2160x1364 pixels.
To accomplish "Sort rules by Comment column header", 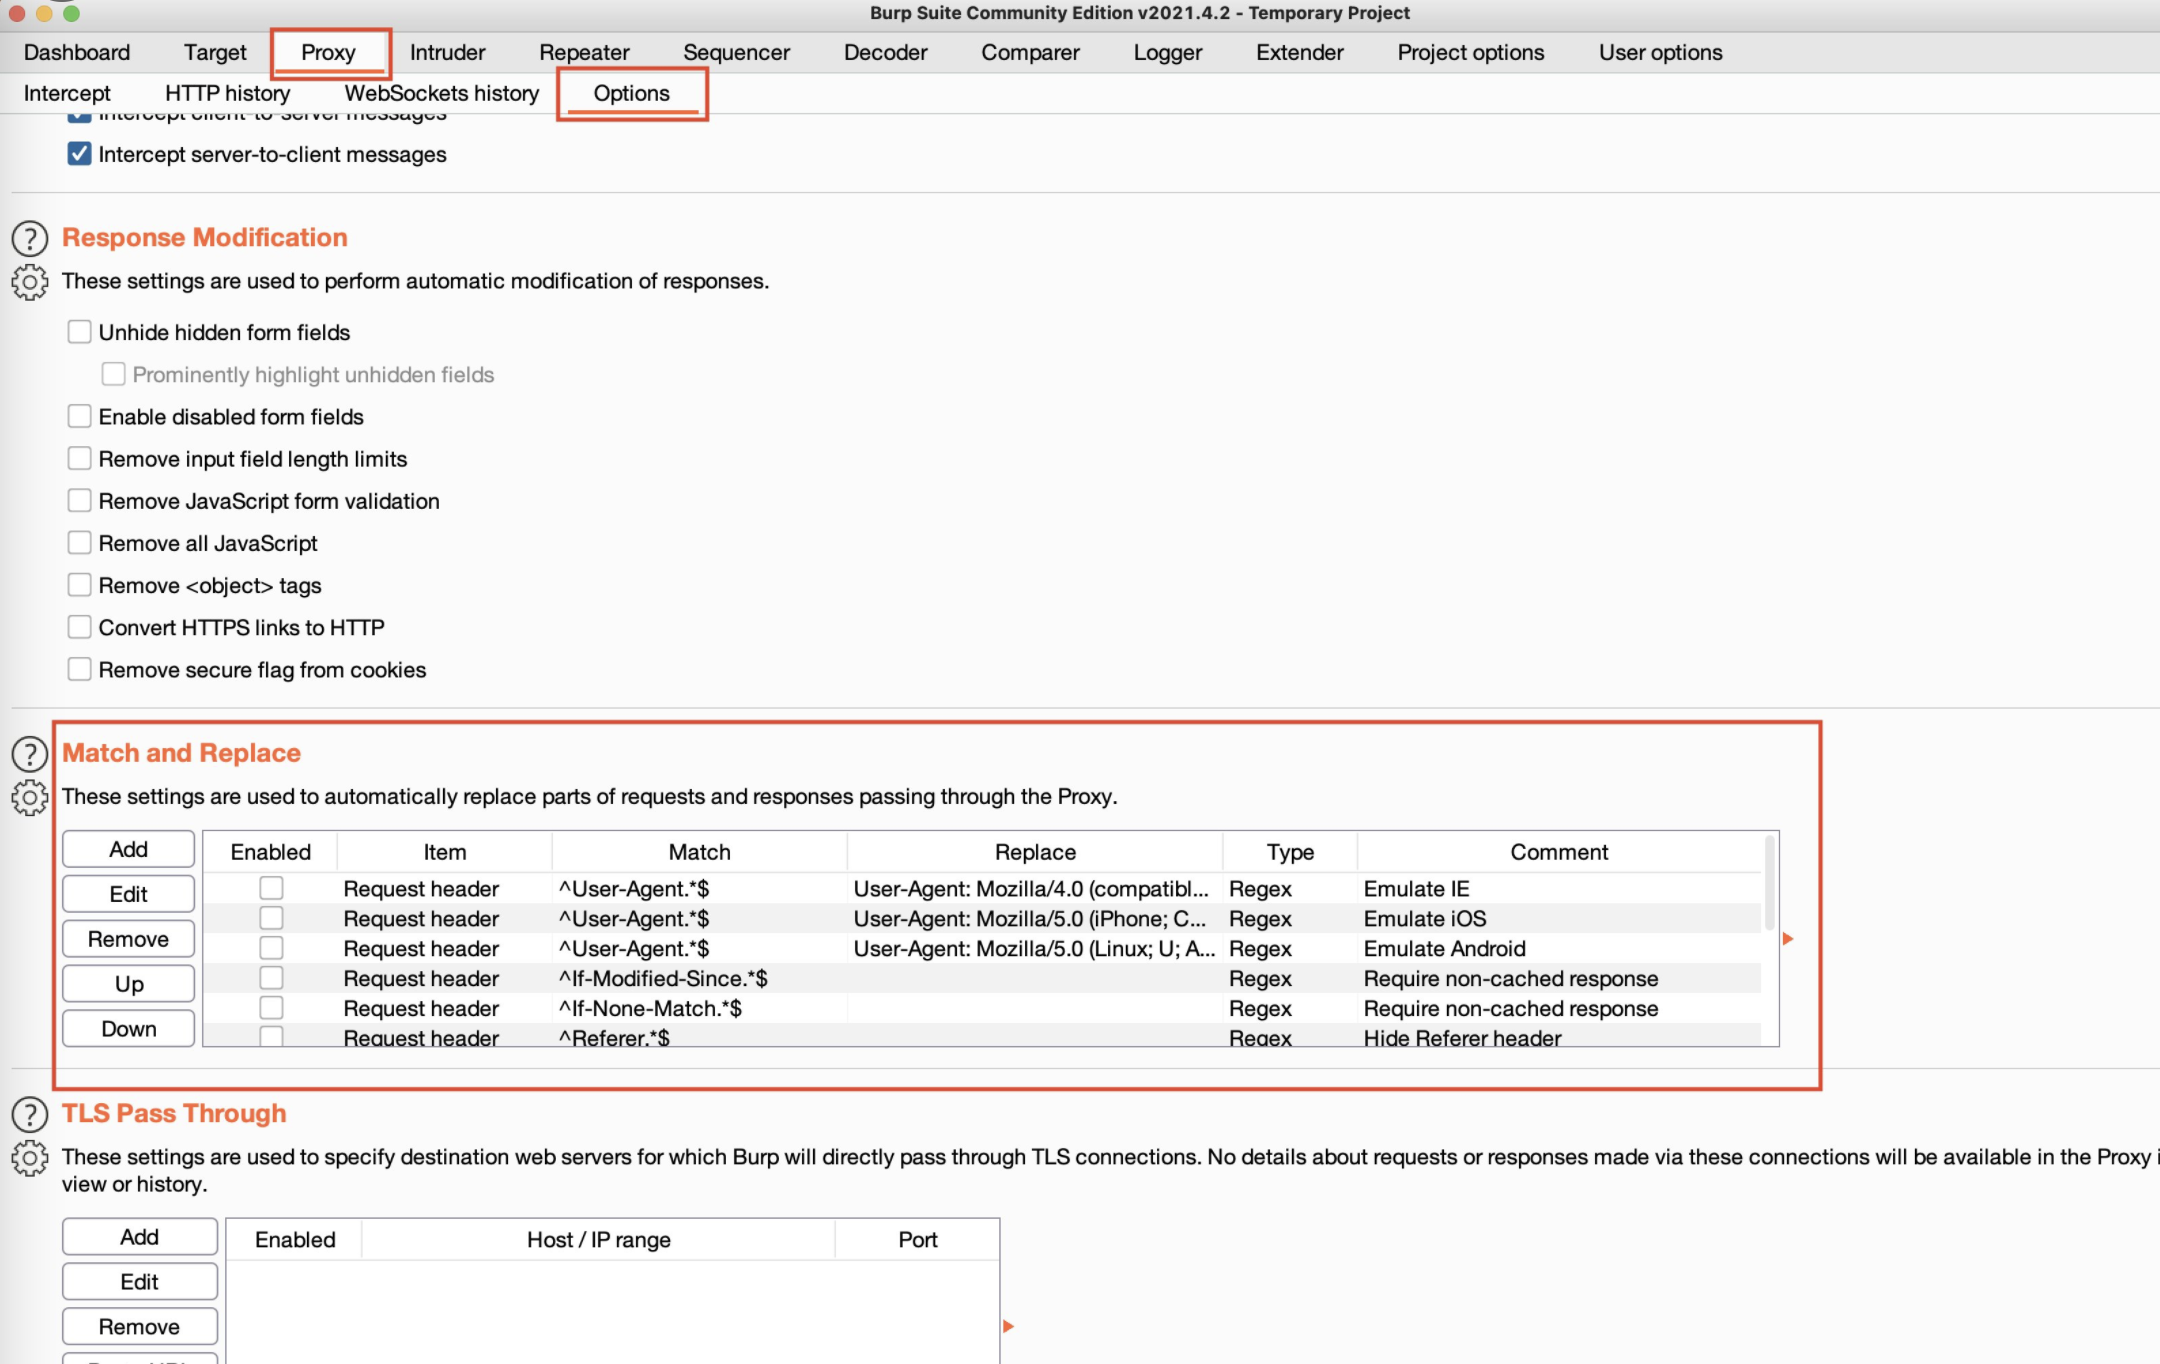I will (x=1558, y=852).
